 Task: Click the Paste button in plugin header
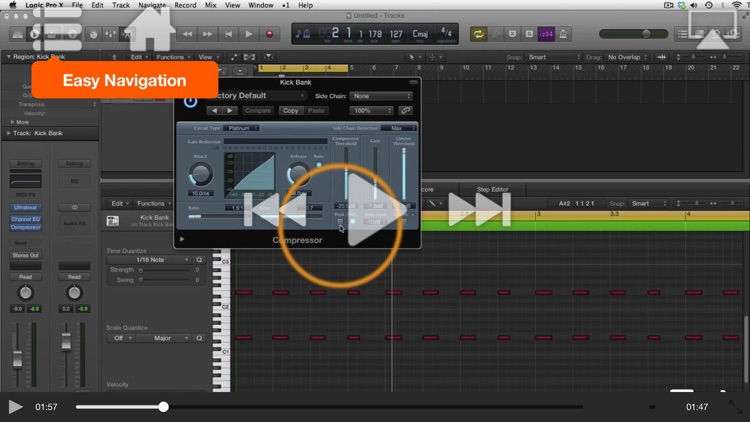[x=316, y=111]
